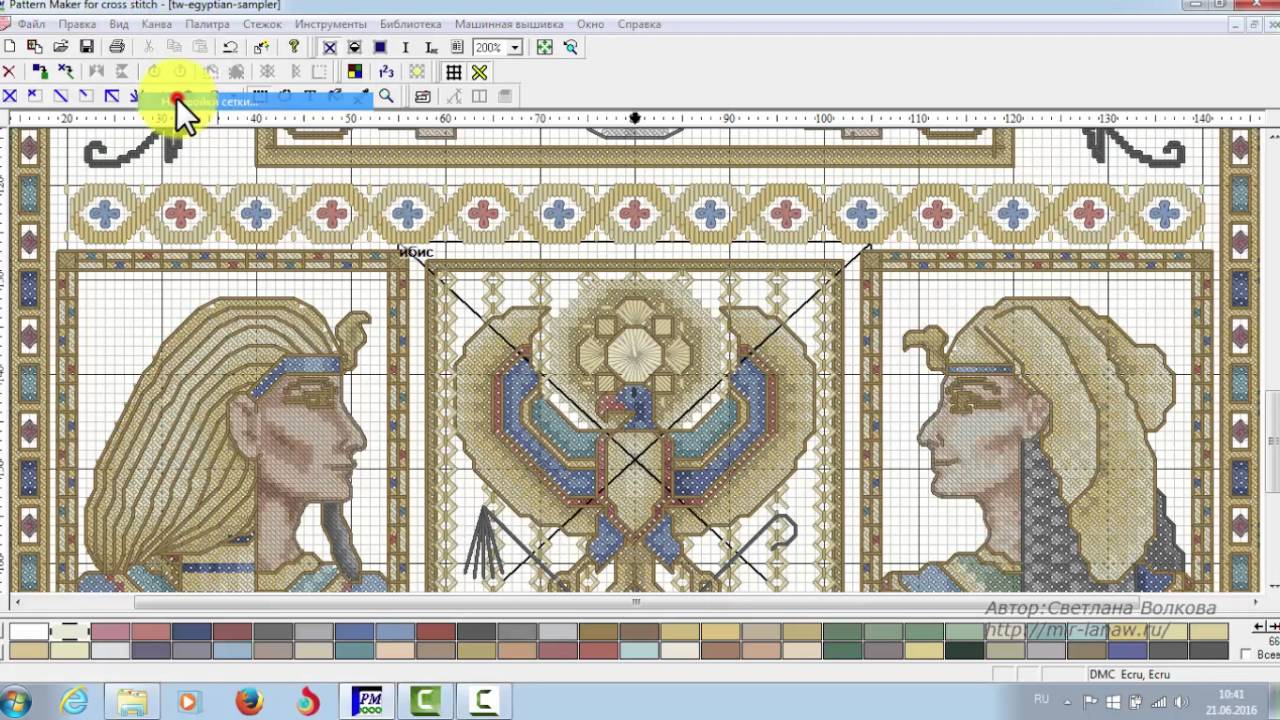Open the Палитра menu
This screenshot has width=1280, height=720.
pos(207,24)
